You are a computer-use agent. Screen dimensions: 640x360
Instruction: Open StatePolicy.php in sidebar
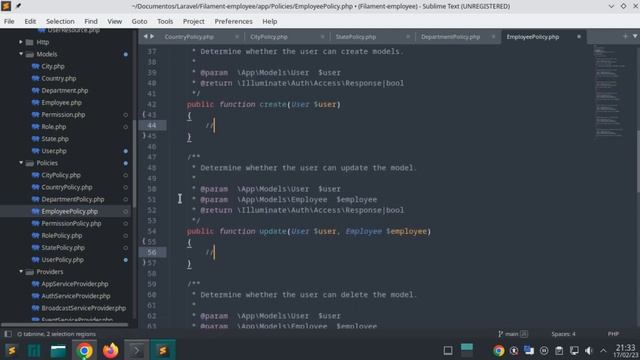(x=63, y=248)
